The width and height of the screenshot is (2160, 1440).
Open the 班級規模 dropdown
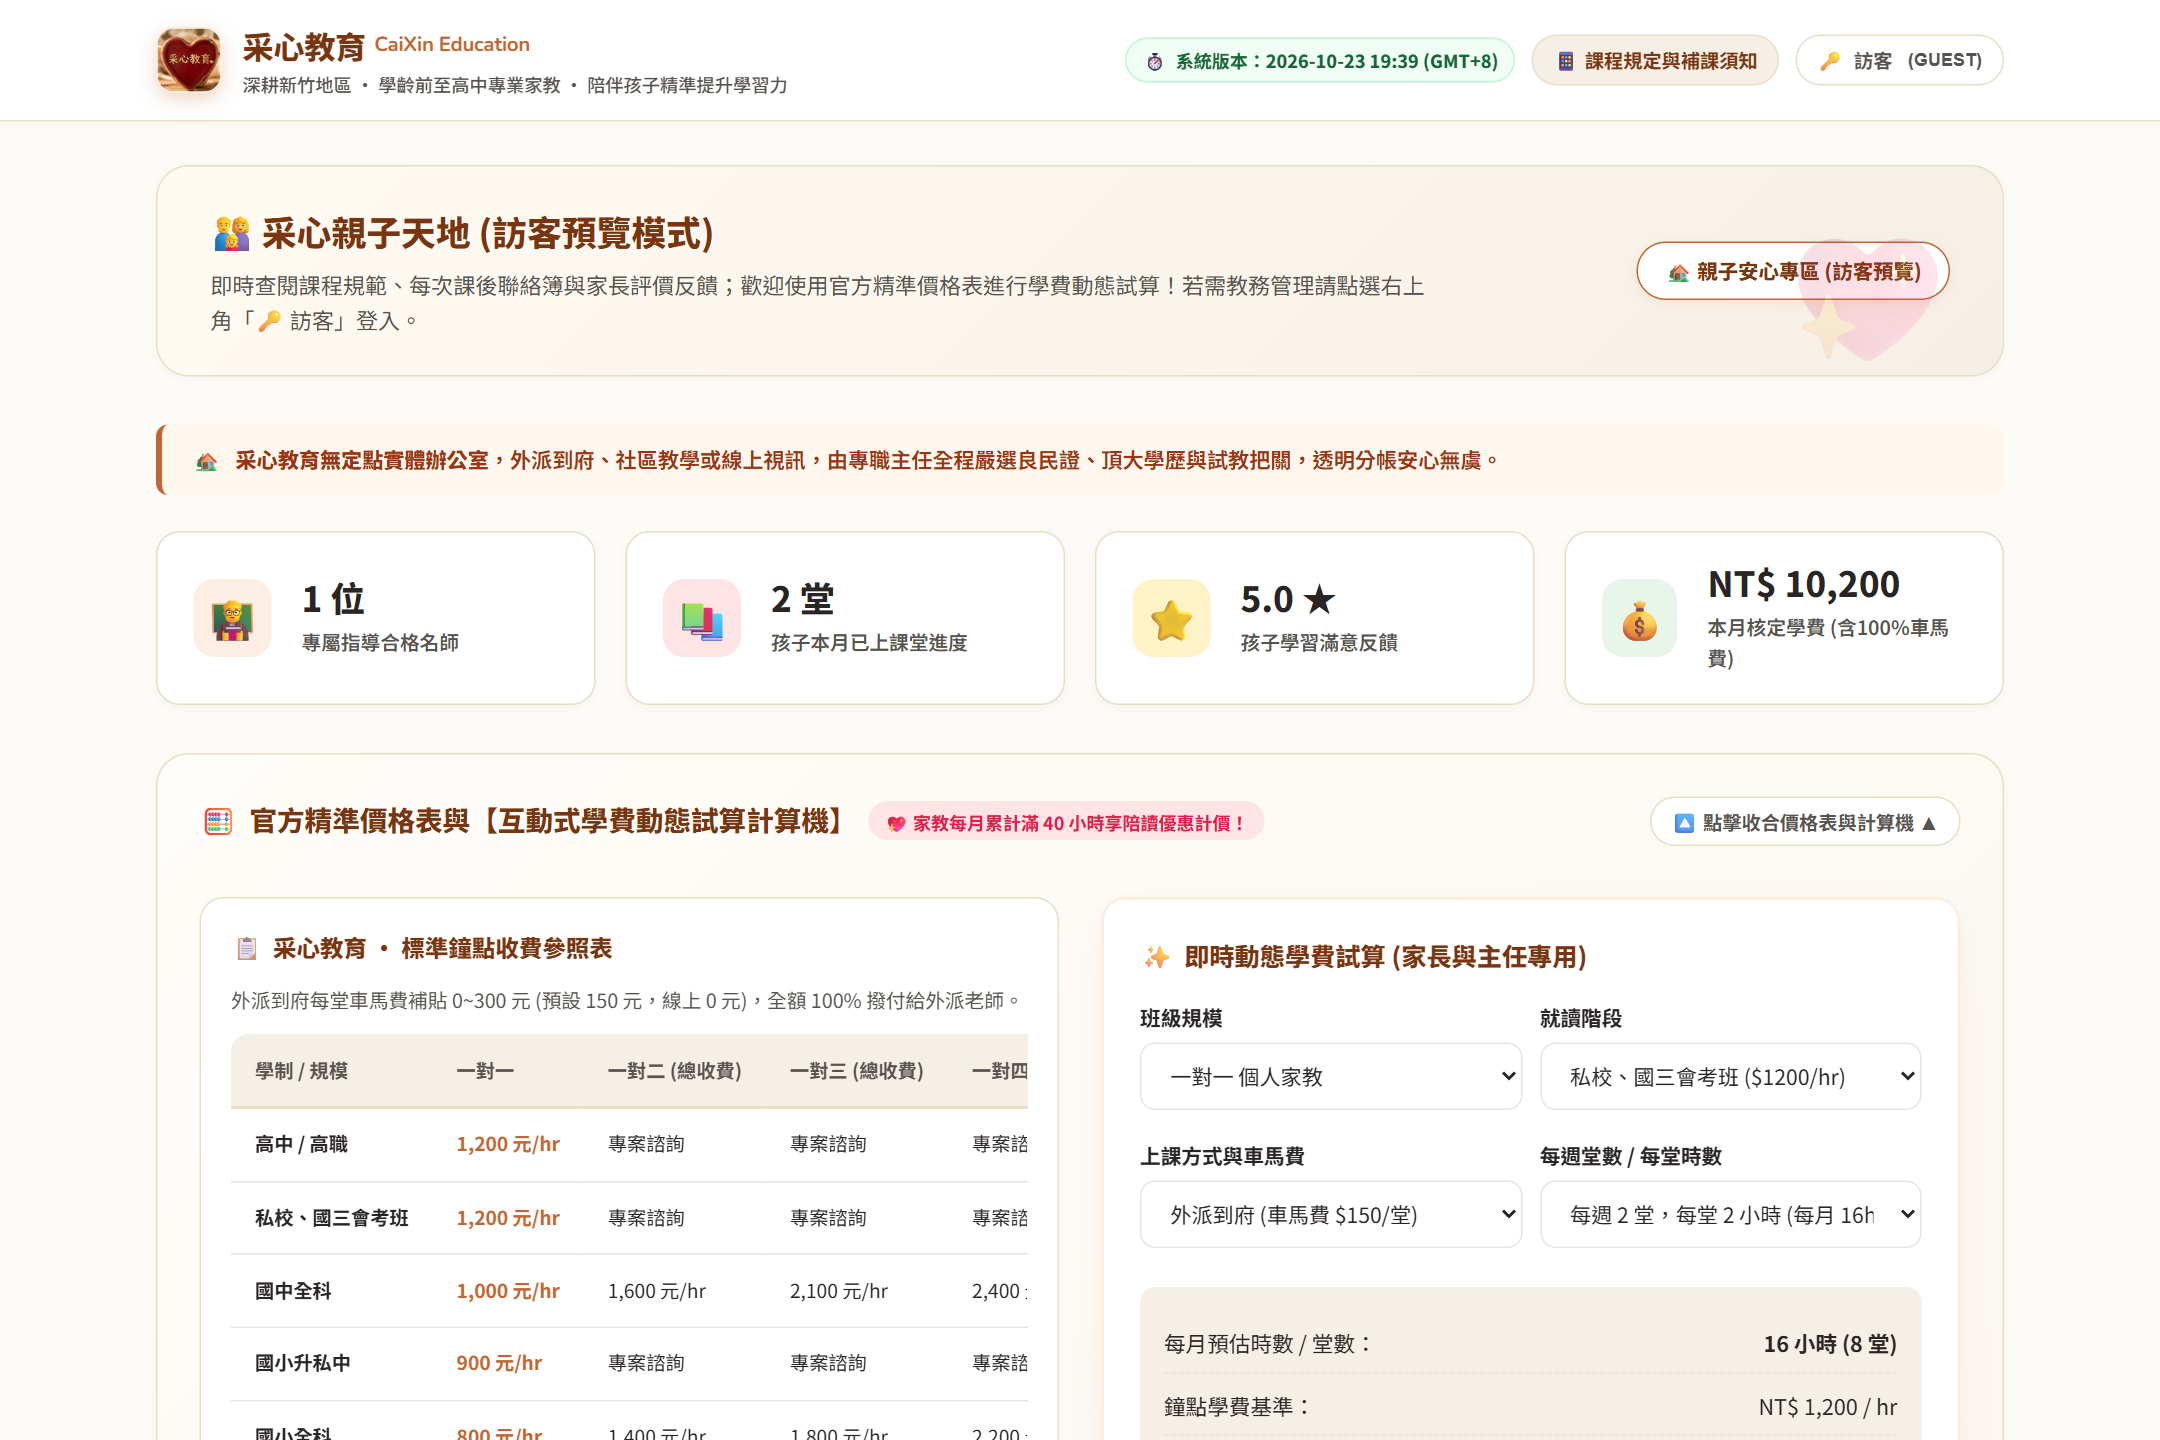[x=1330, y=1076]
